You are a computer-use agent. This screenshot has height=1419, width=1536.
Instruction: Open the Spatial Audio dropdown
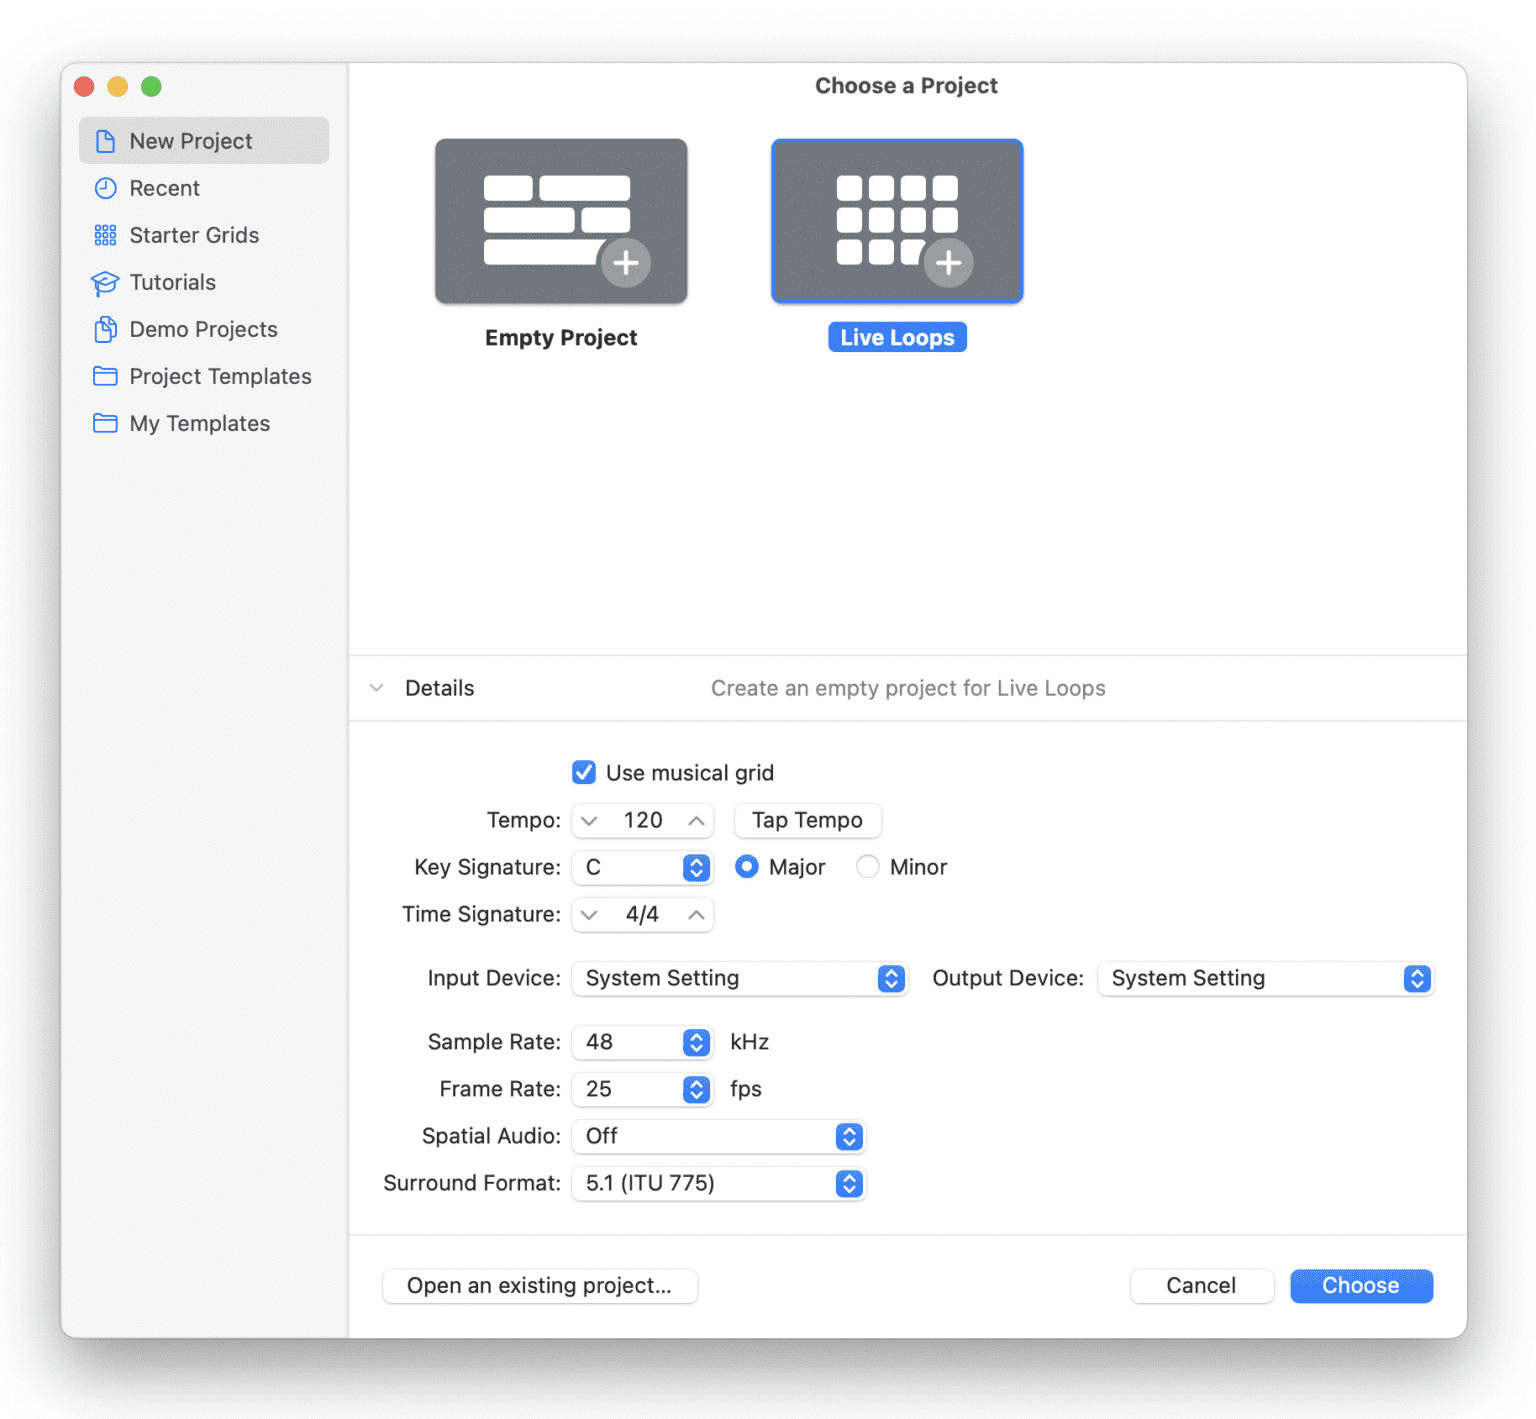click(718, 1136)
